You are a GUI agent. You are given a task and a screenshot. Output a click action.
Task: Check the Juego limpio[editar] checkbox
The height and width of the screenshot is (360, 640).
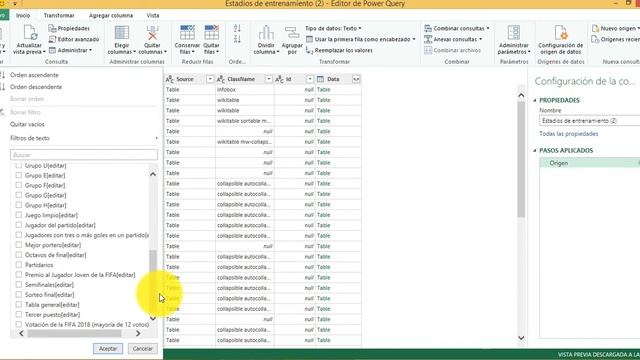point(18,215)
